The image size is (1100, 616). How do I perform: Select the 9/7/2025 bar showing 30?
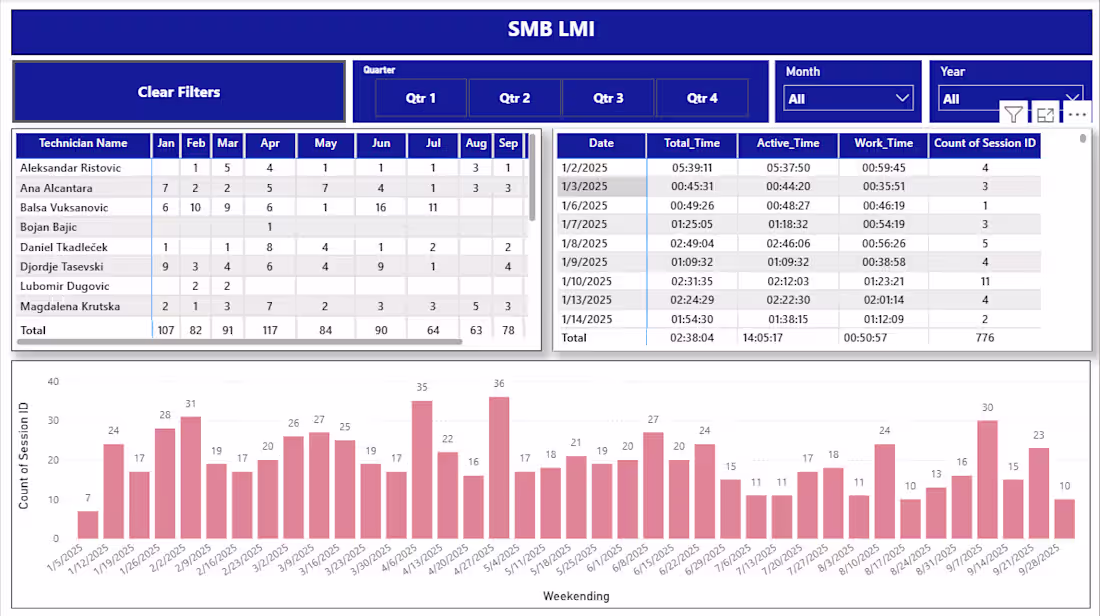(x=988, y=480)
